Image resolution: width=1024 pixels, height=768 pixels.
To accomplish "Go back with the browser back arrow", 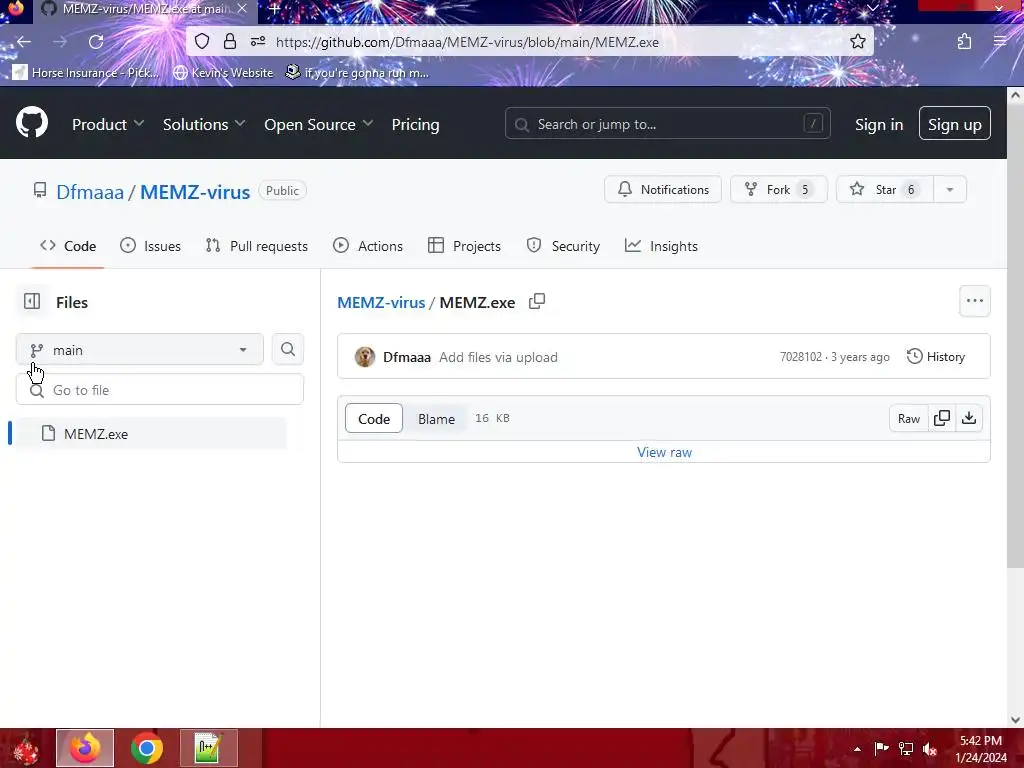I will click(x=24, y=42).
